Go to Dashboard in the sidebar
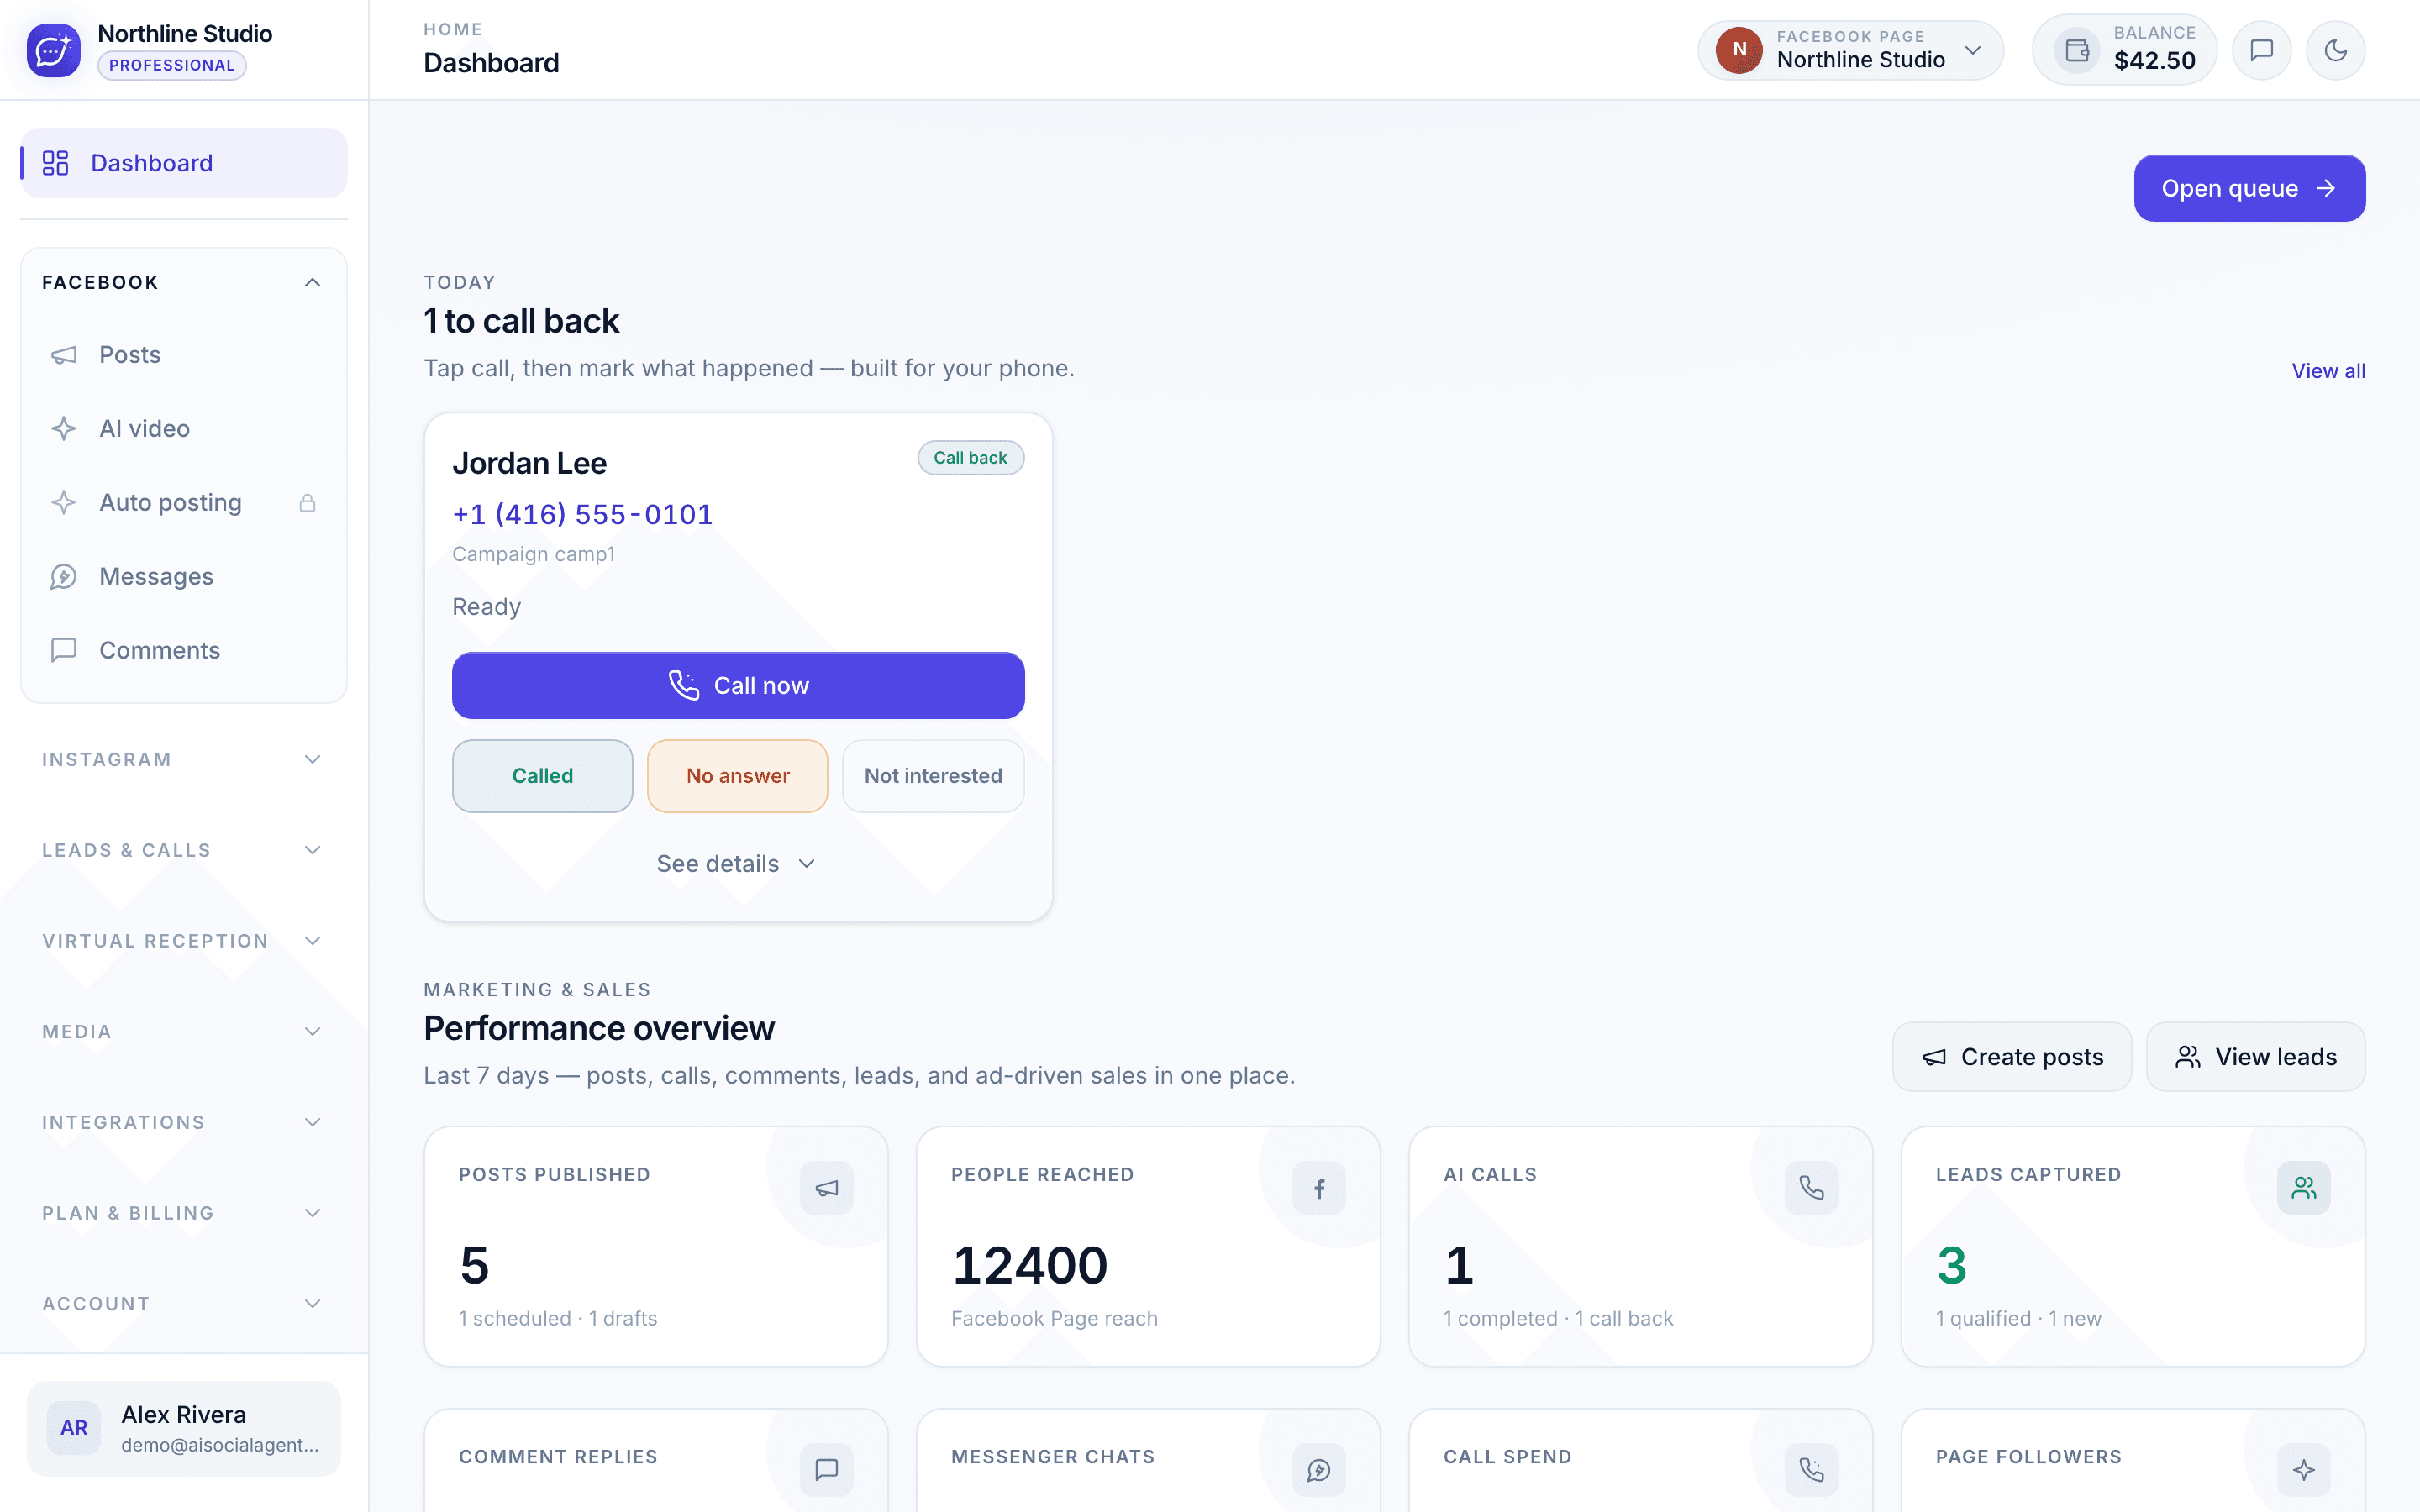The width and height of the screenshot is (2420, 1512). (184, 163)
